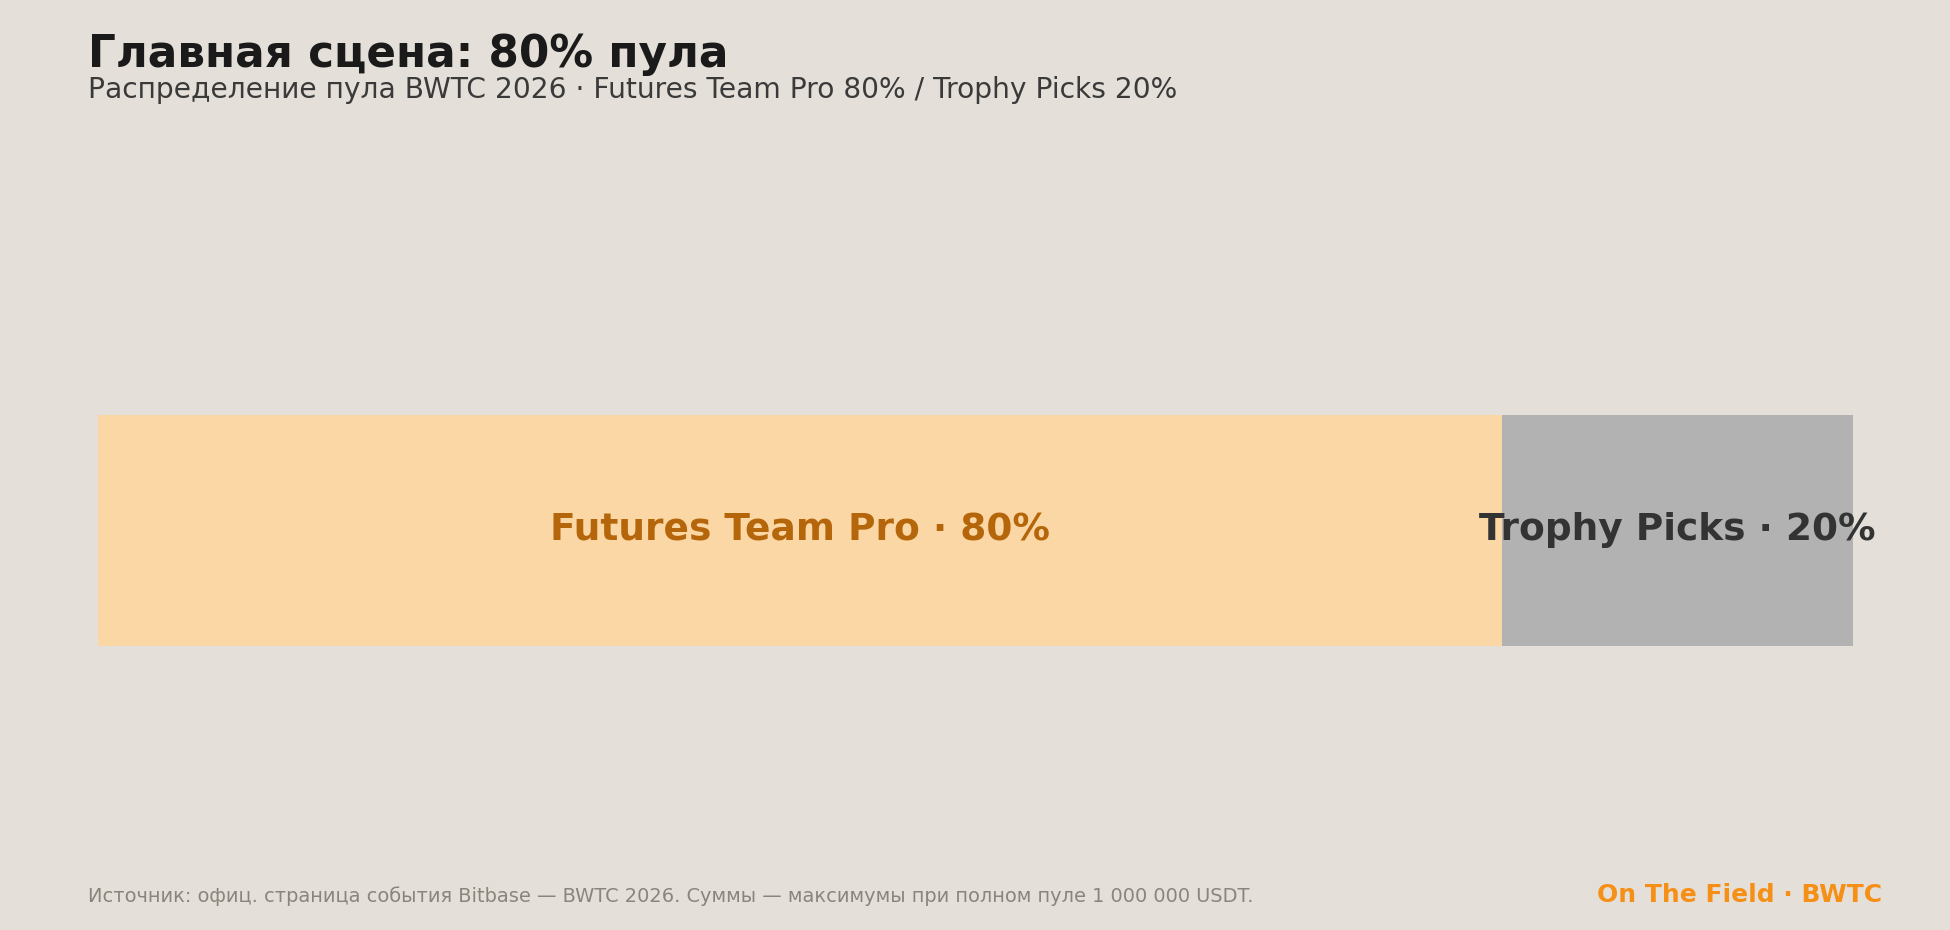Click "BWTC 2026" in the subtitle line
The width and height of the screenshot is (1950, 930).
(485, 90)
